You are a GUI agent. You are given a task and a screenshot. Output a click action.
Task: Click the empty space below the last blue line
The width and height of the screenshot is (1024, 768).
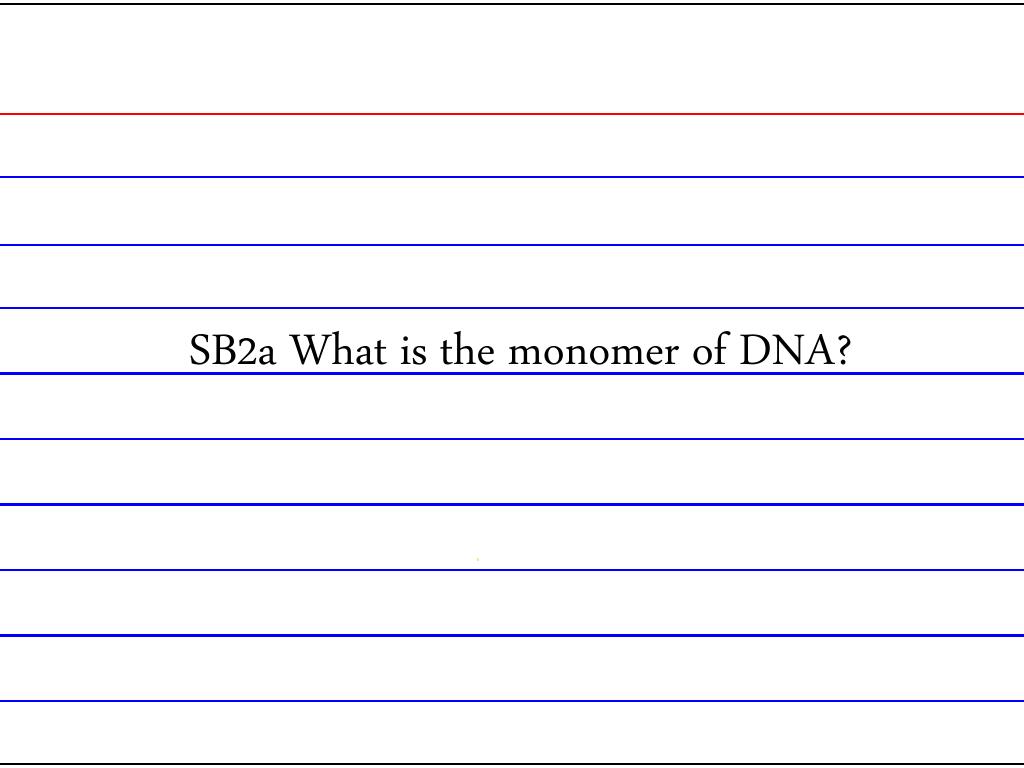click(512, 732)
